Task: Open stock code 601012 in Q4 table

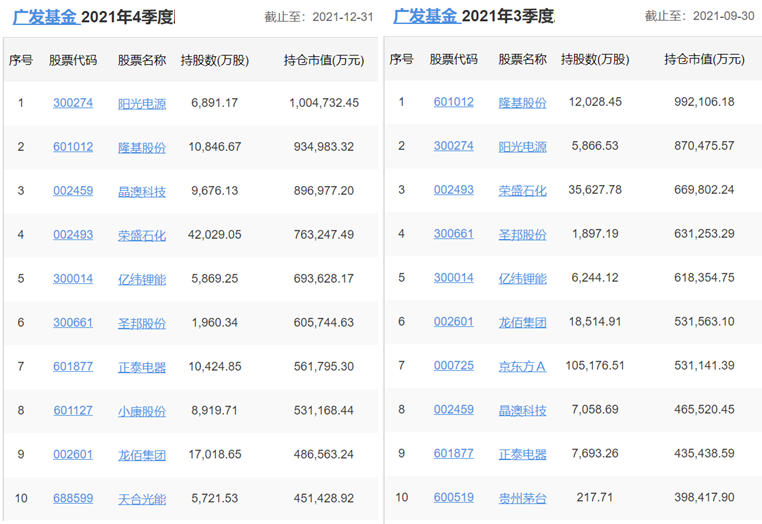Action: (x=73, y=147)
